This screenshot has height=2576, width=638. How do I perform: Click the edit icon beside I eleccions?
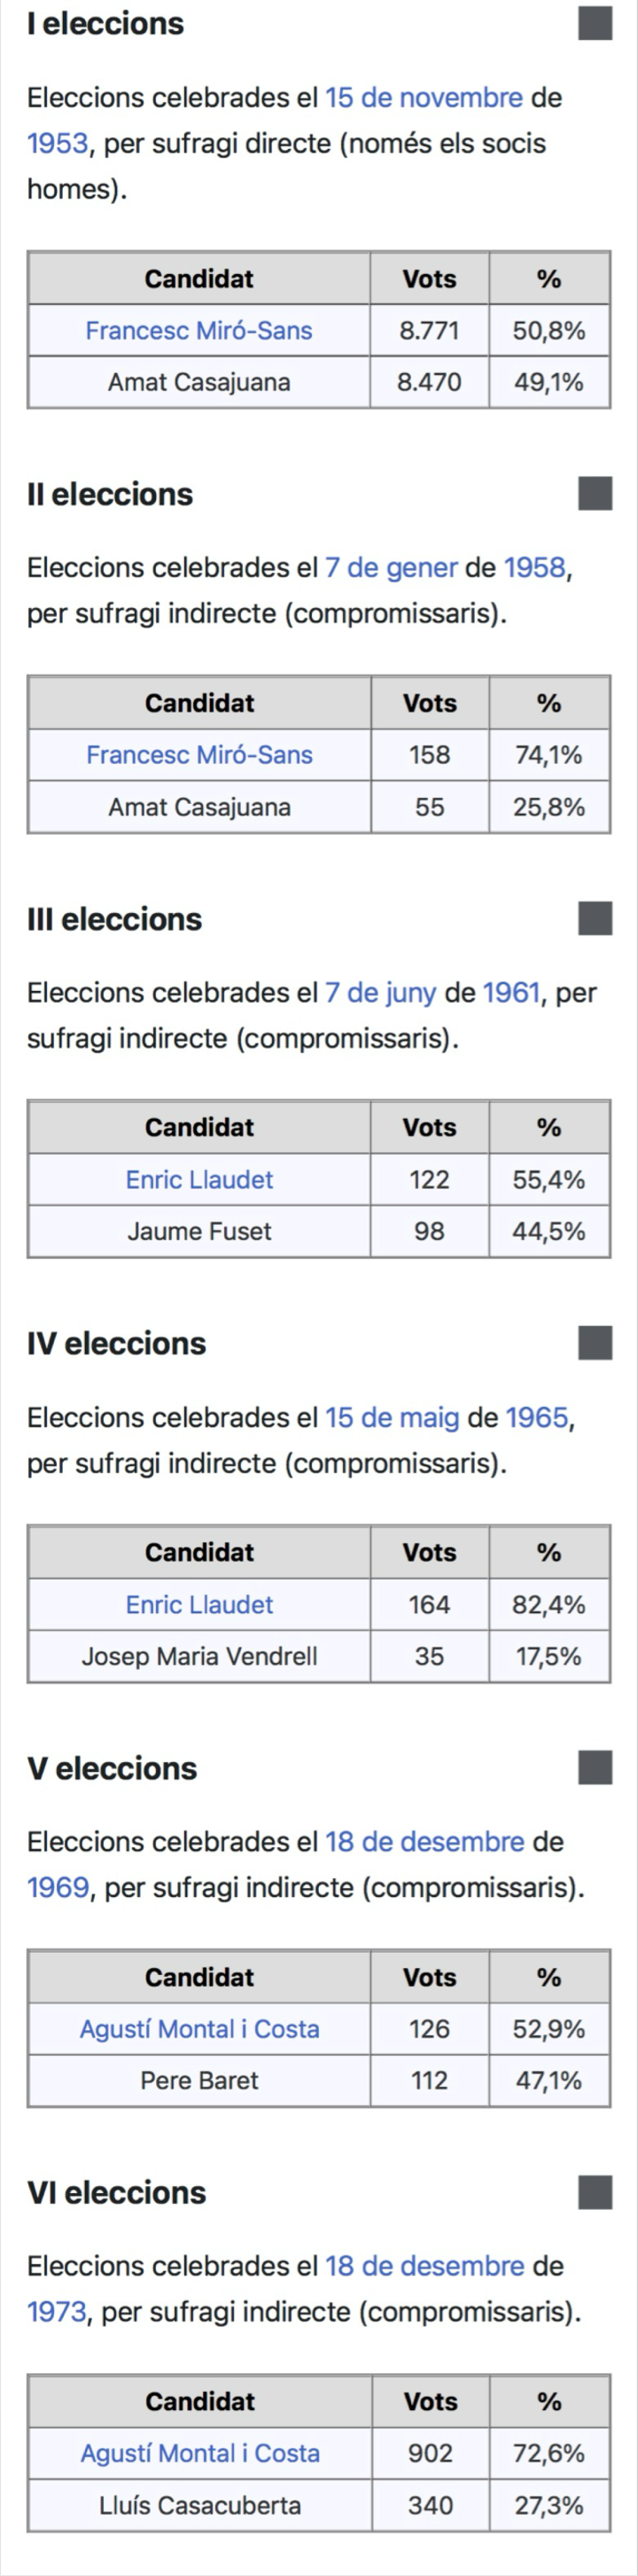tap(595, 23)
